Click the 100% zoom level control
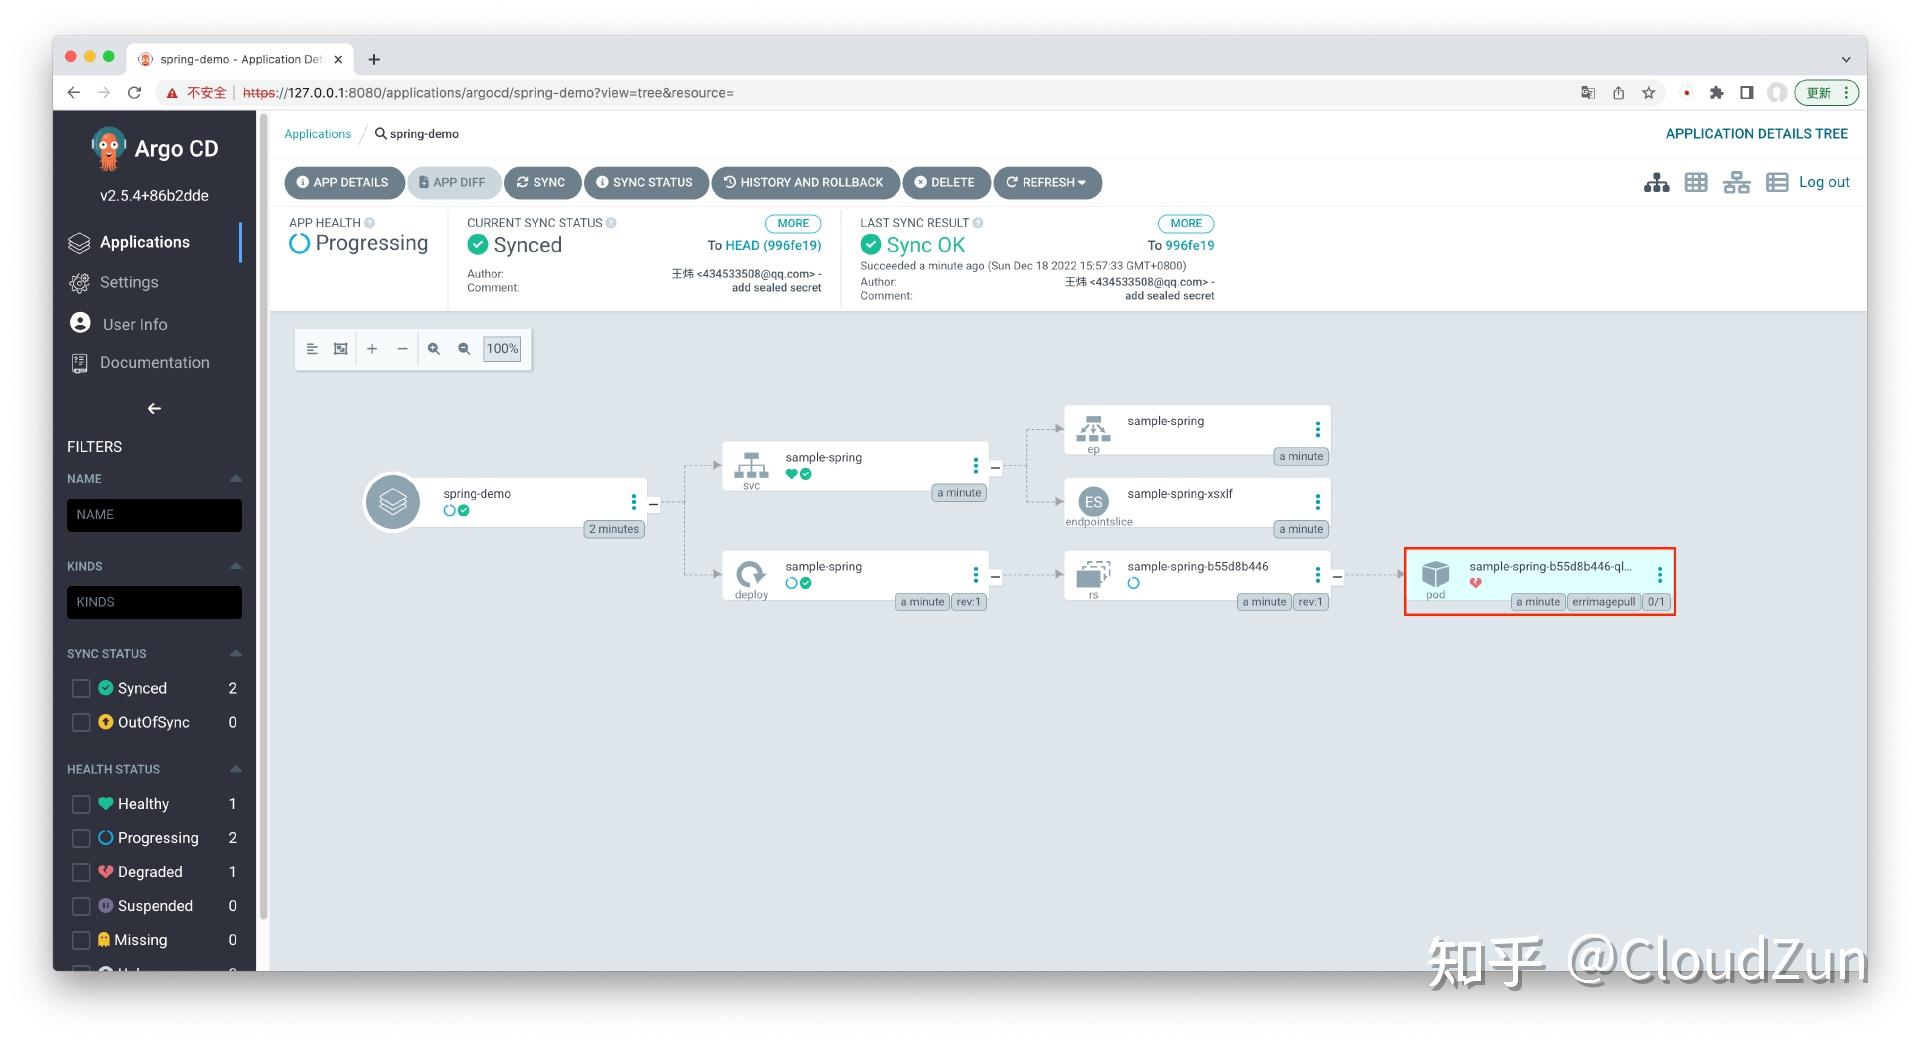This screenshot has height=1041, width=1920. (x=502, y=348)
